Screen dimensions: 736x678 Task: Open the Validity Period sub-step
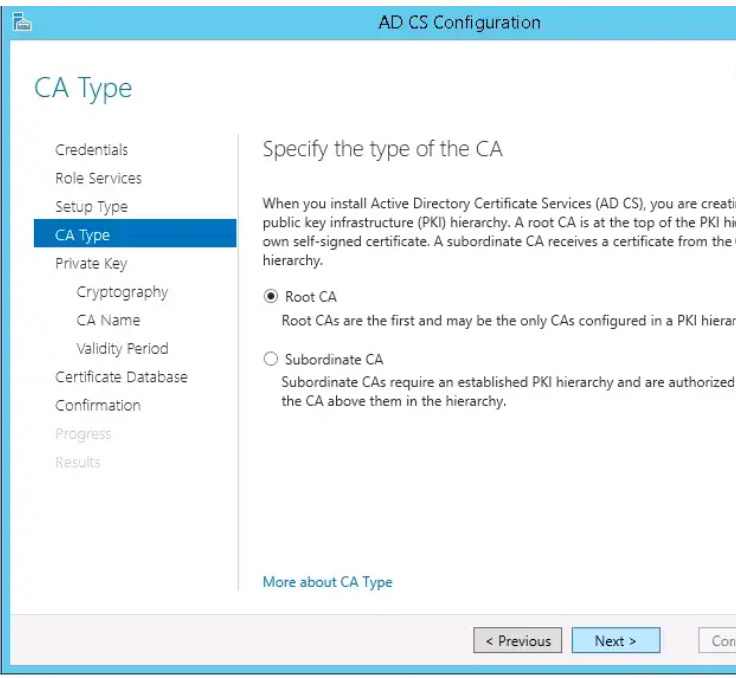123,348
